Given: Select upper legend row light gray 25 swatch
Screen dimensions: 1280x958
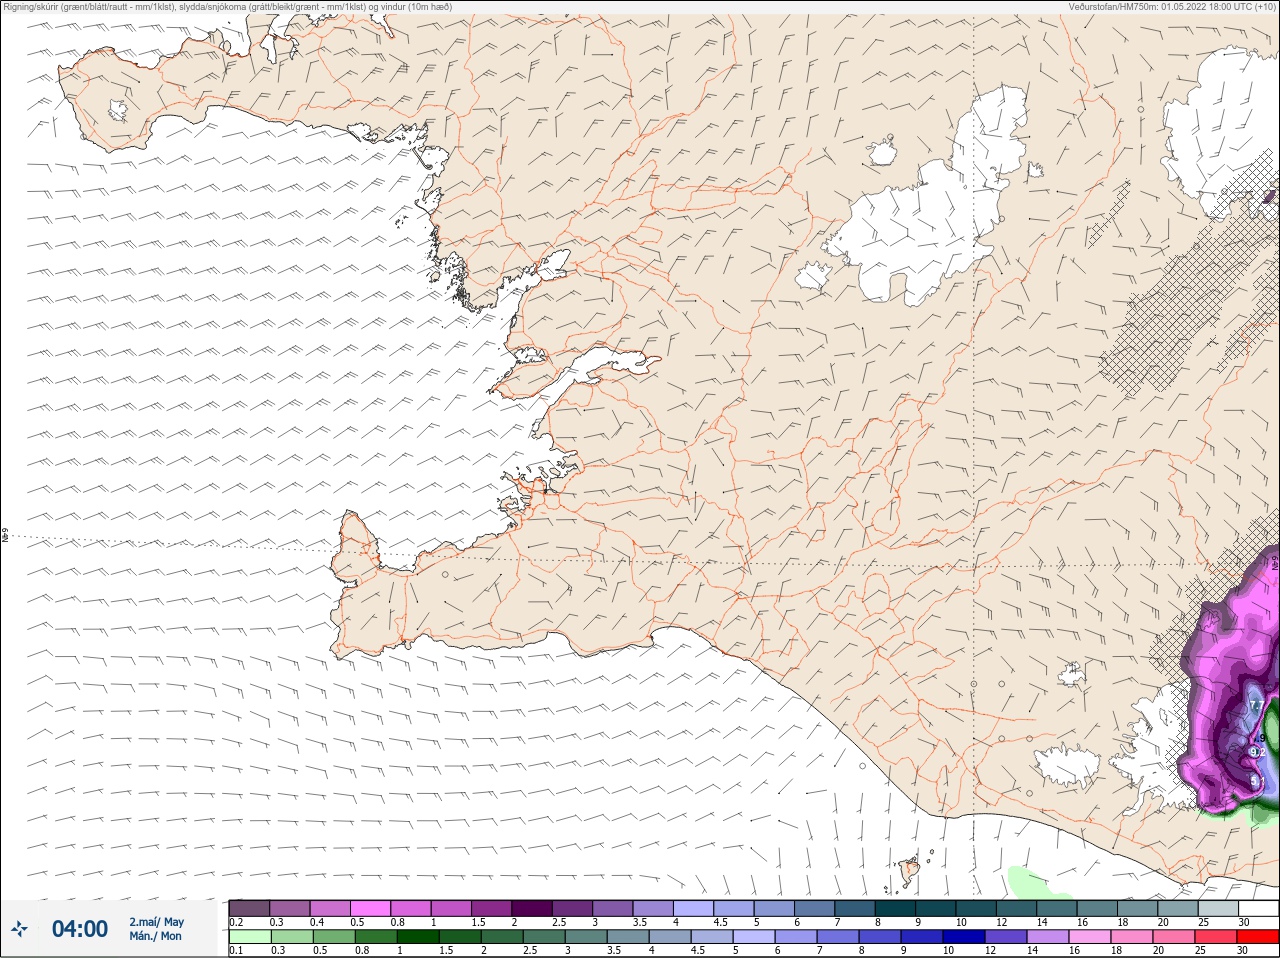Looking at the screenshot, I should pyautogui.click(x=1219, y=908).
